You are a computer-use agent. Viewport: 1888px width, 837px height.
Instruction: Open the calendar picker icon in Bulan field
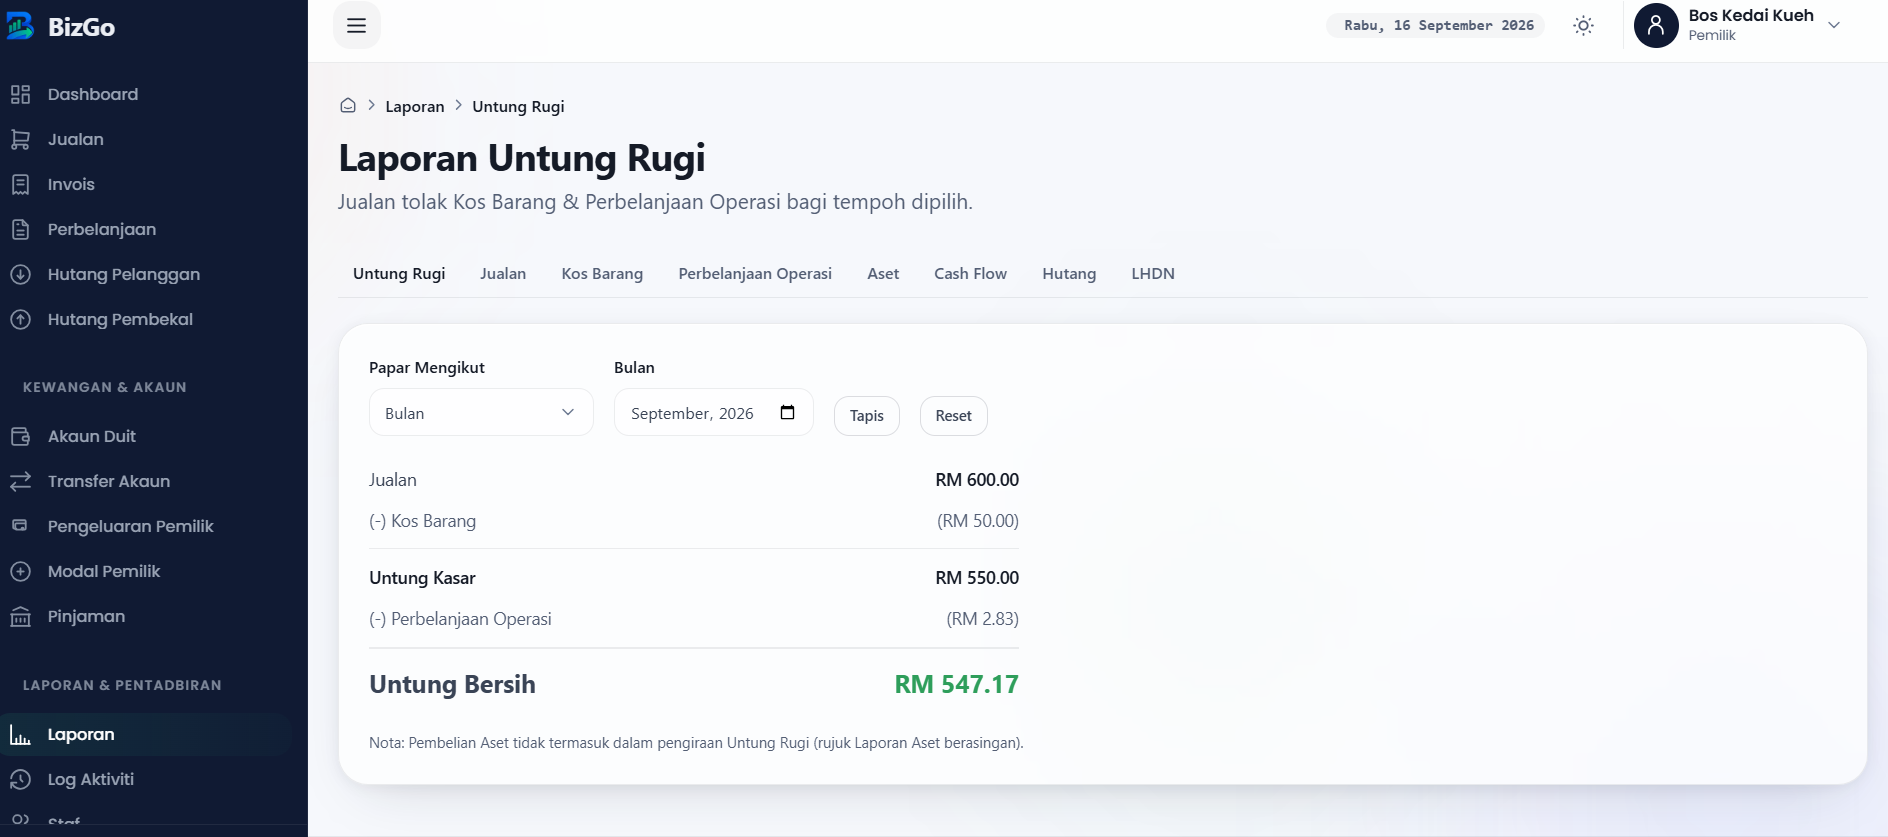(x=788, y=413)
